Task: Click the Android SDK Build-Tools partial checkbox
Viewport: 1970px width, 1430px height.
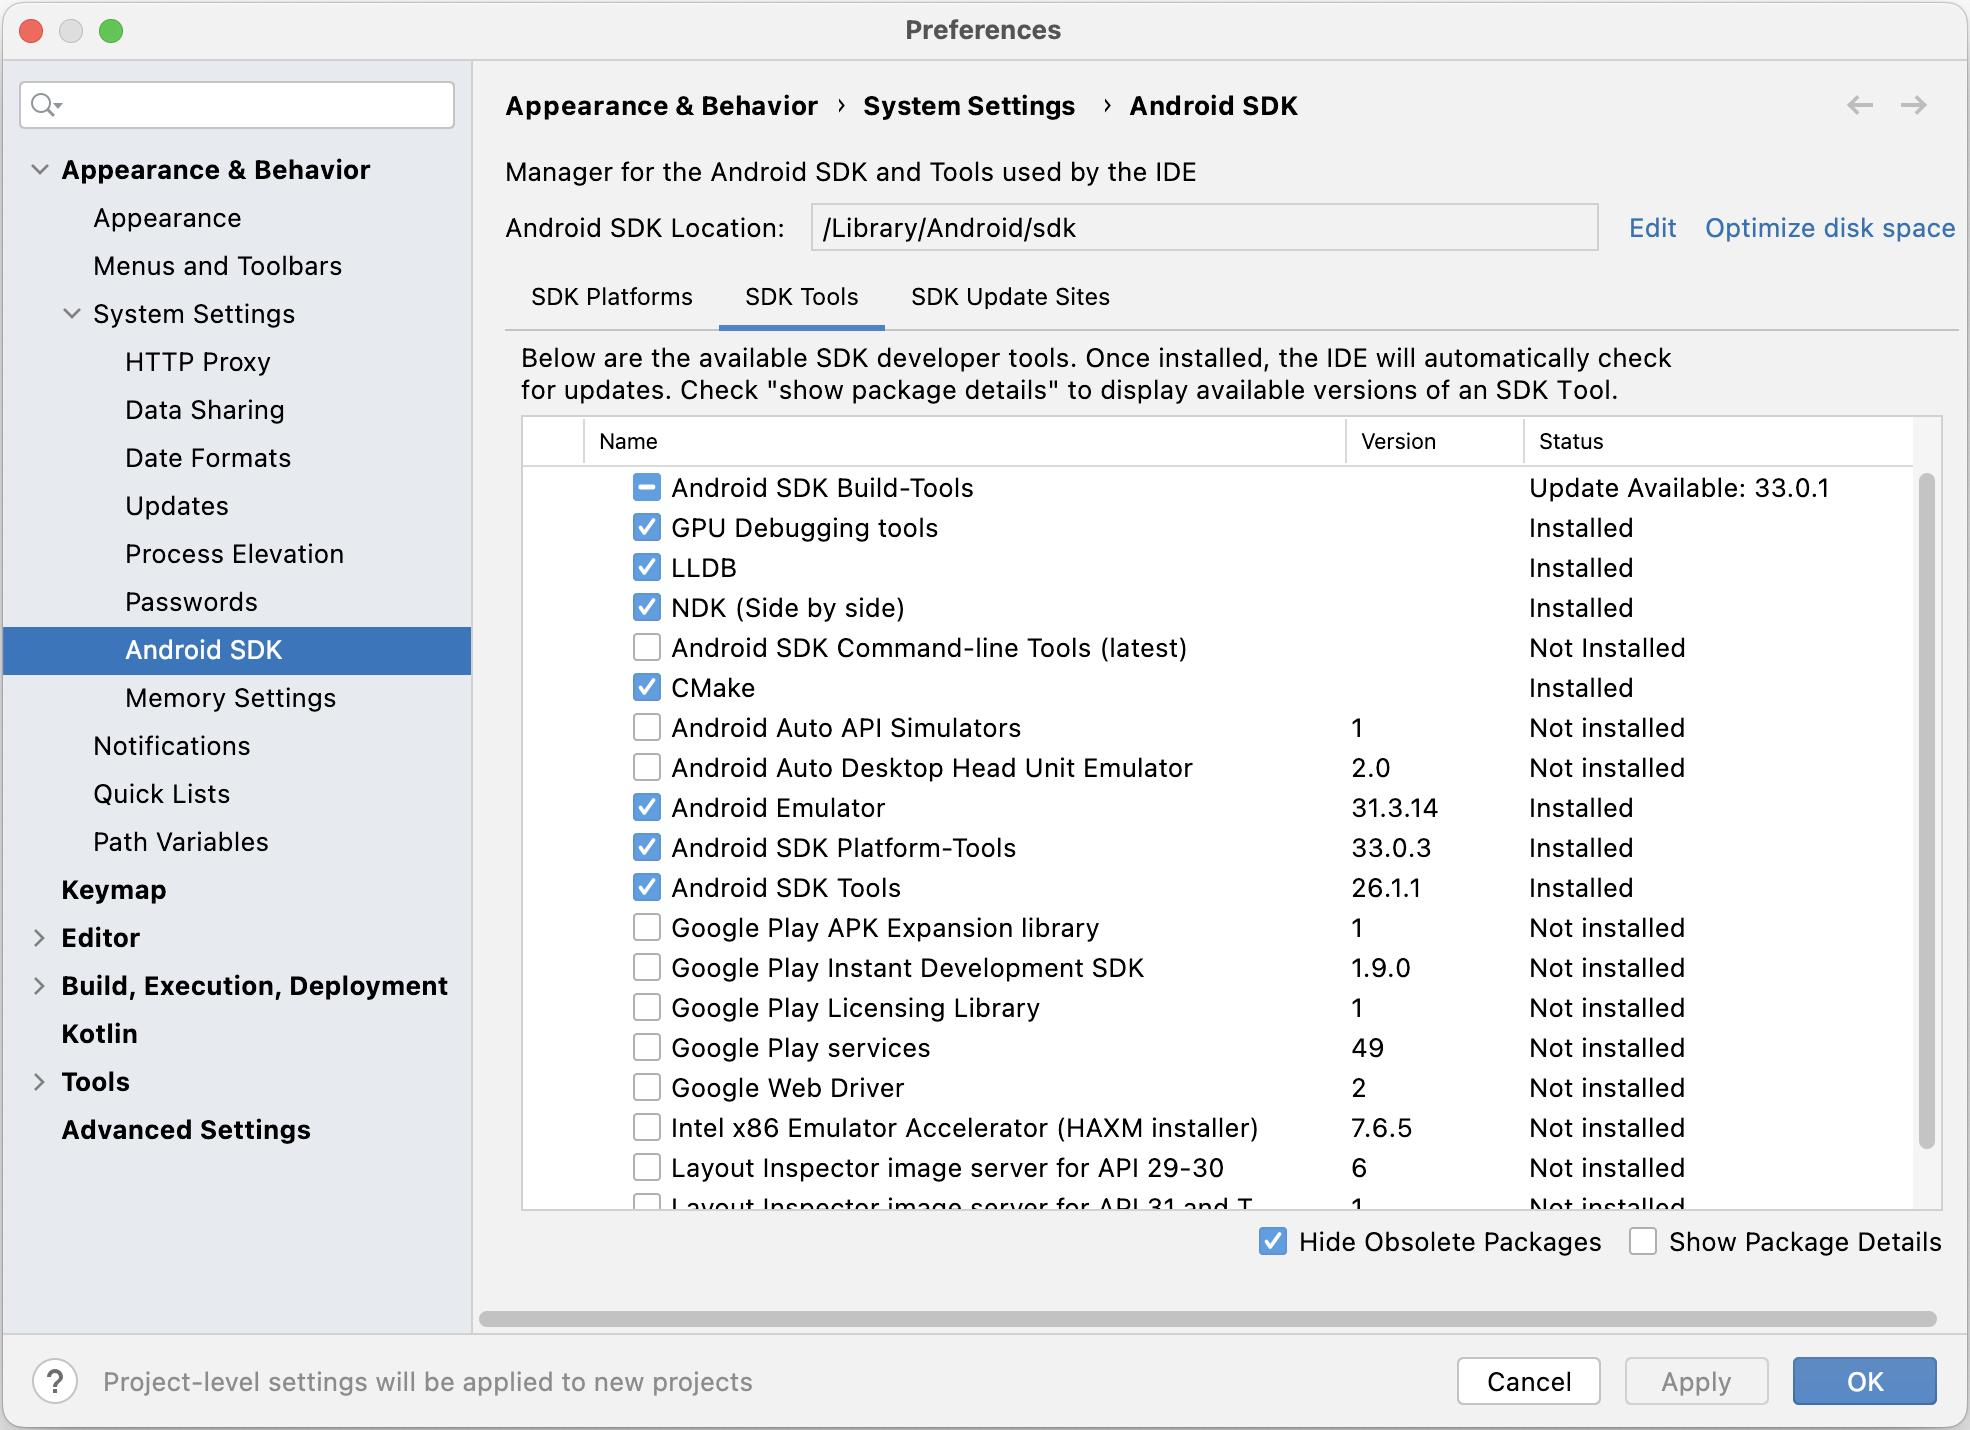Action: [647, 488]
